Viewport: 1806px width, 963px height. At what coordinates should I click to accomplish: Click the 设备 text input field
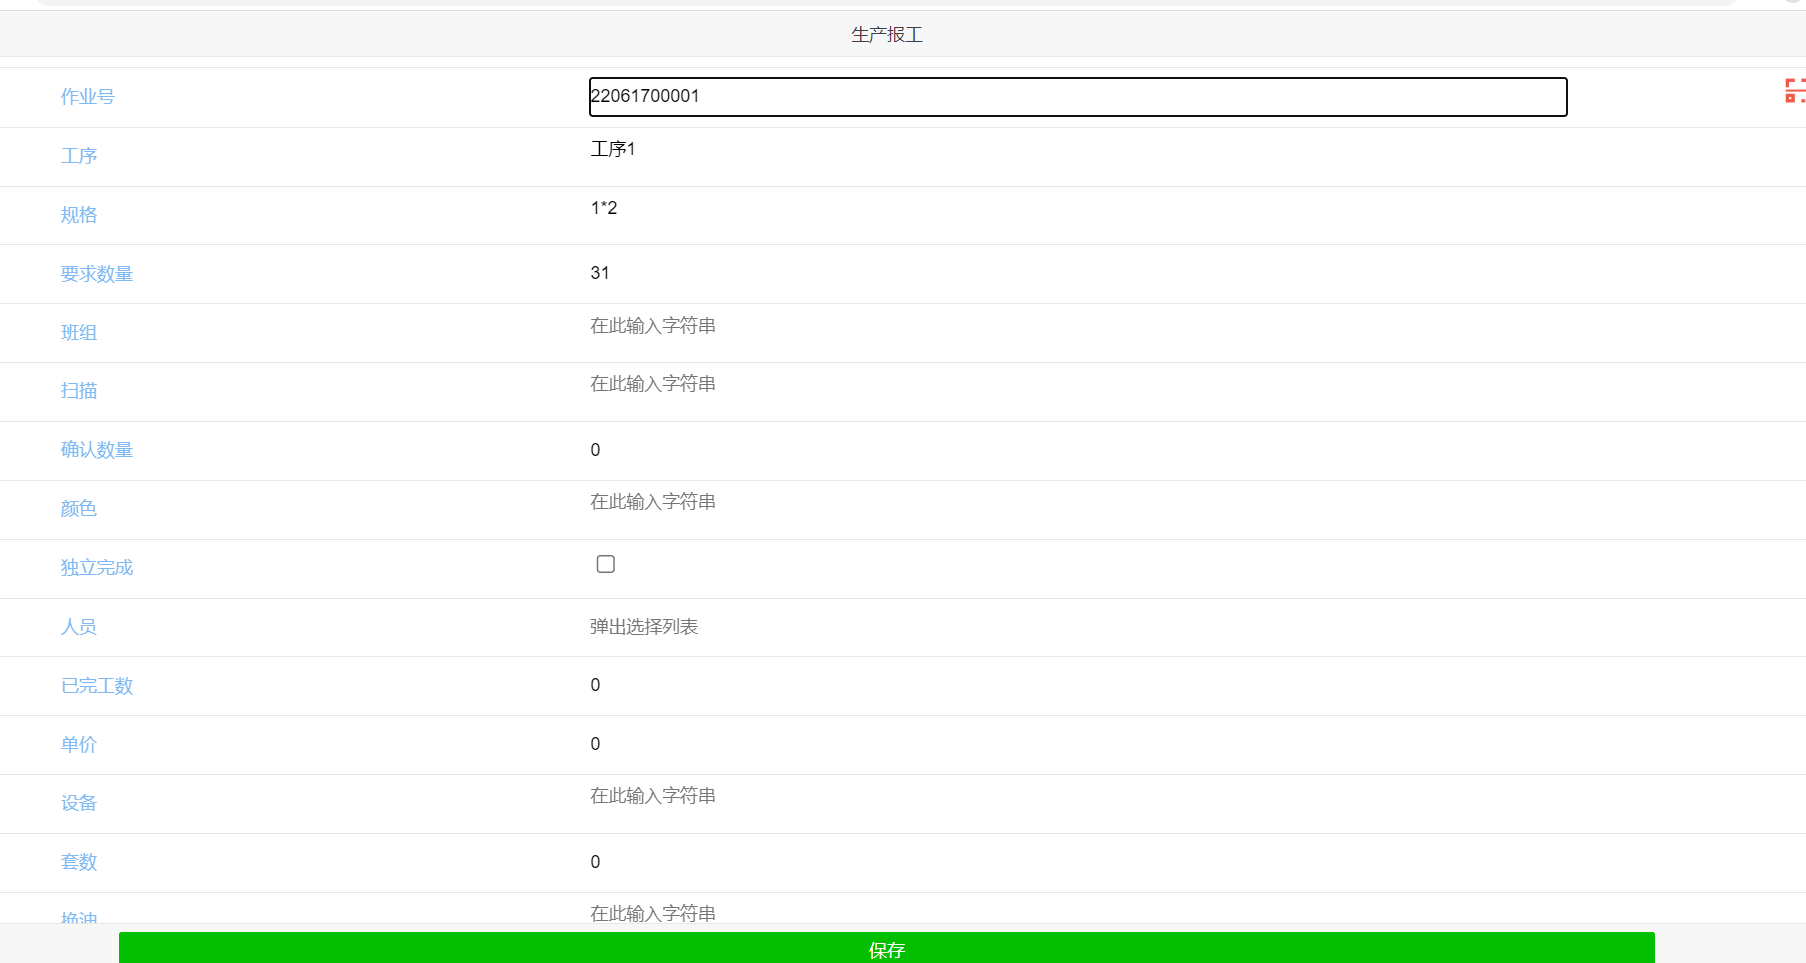click(653, 796)
